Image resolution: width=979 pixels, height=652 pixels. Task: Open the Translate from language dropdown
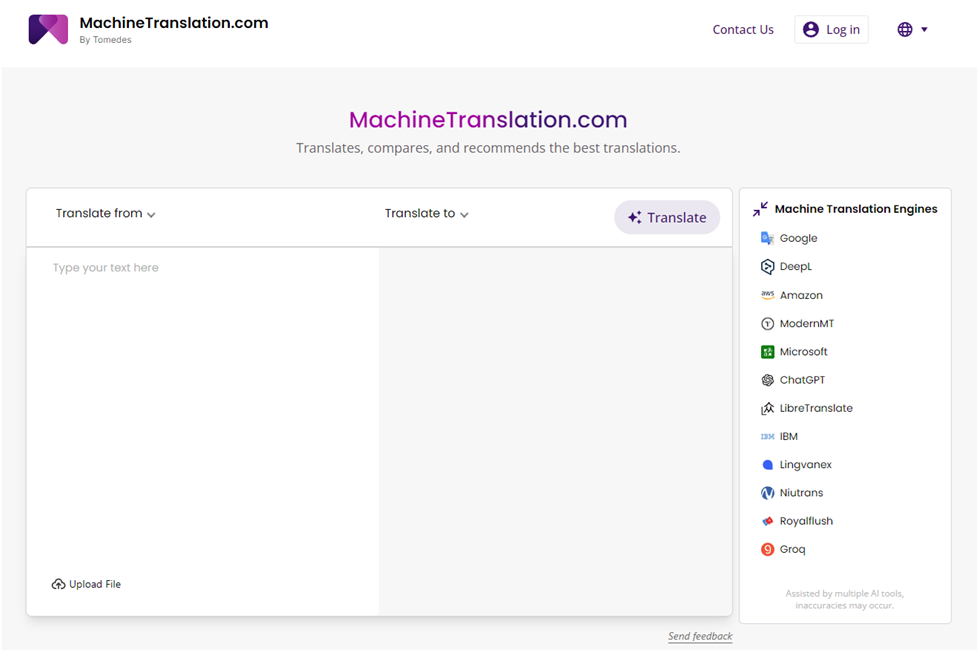coord(105,213)
